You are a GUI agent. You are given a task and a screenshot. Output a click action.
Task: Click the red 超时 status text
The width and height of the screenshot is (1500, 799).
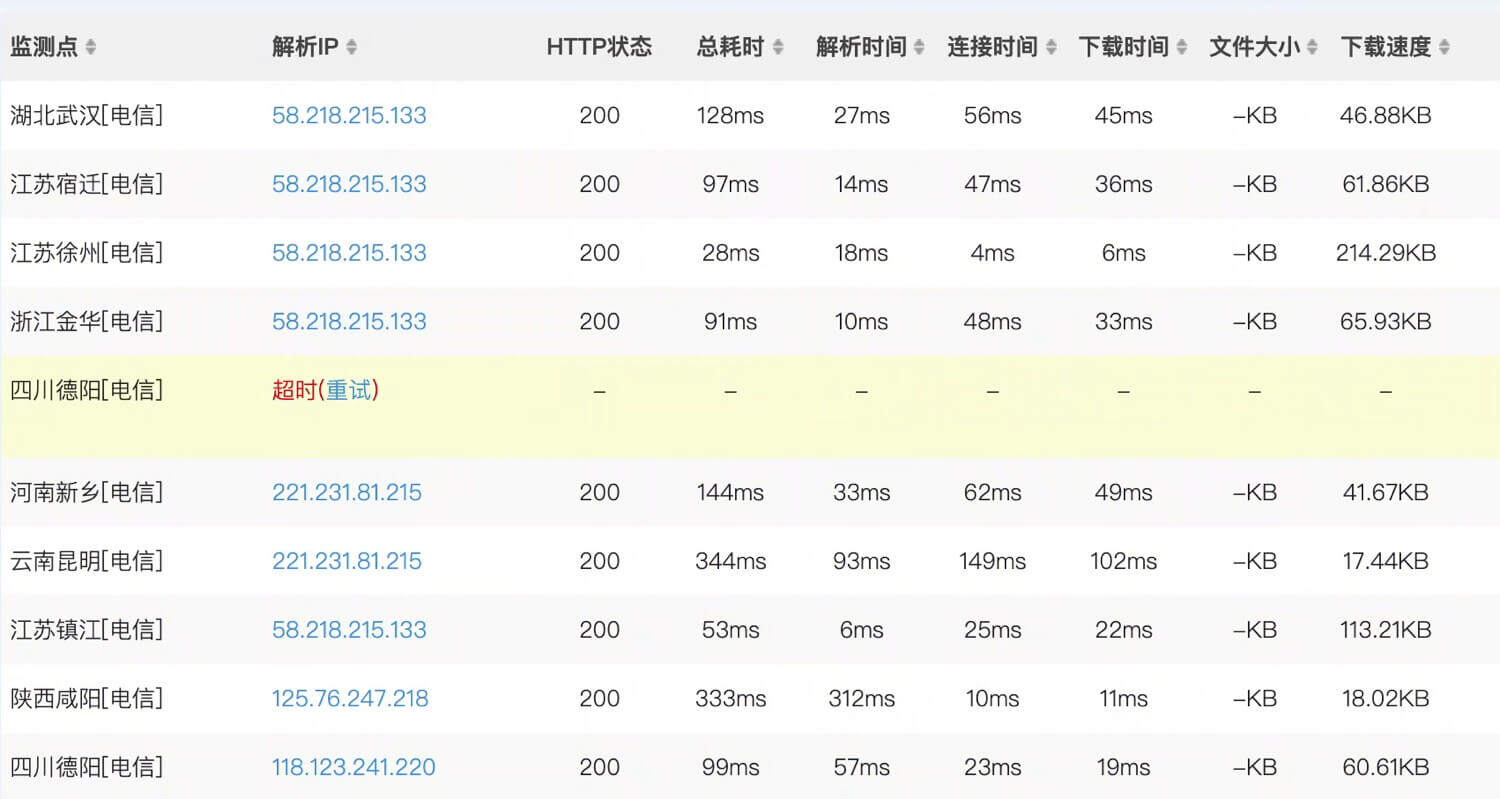coord(294,390)
